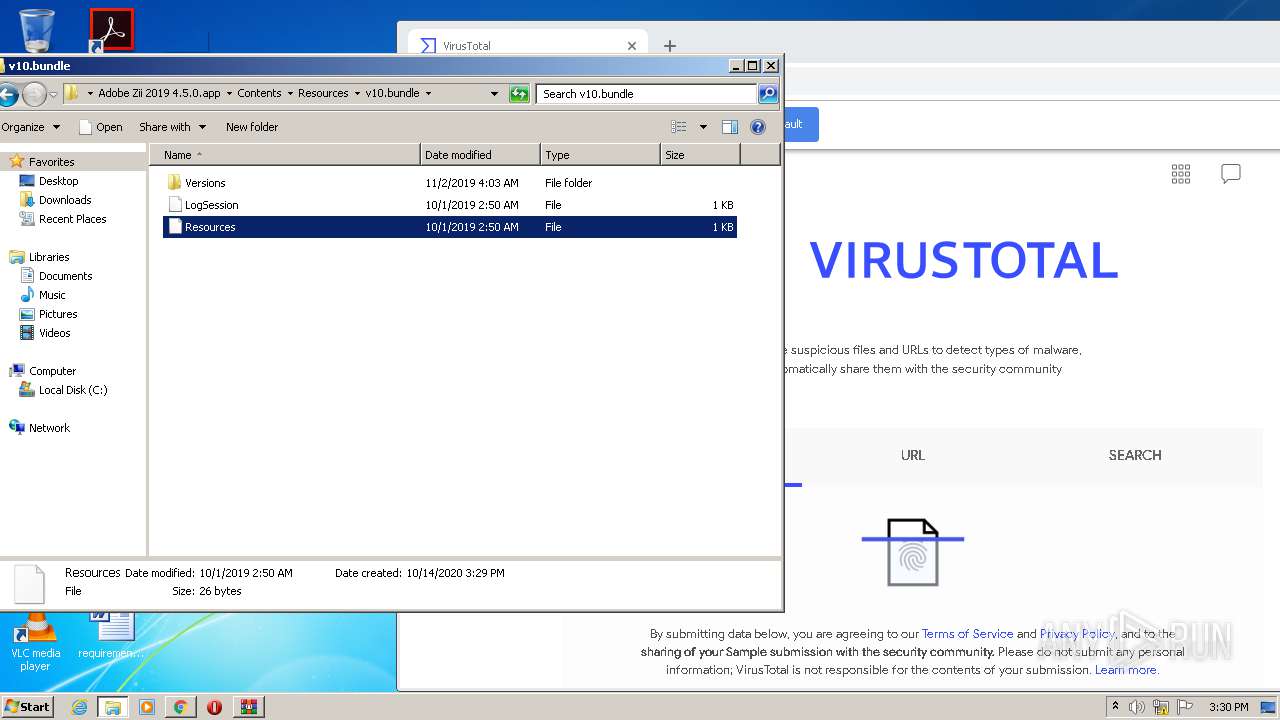The height and width of the screenshot is (720, 1280).
Task: Open the WinRAR taskbar icon
Action: click(x=248, y=707)
